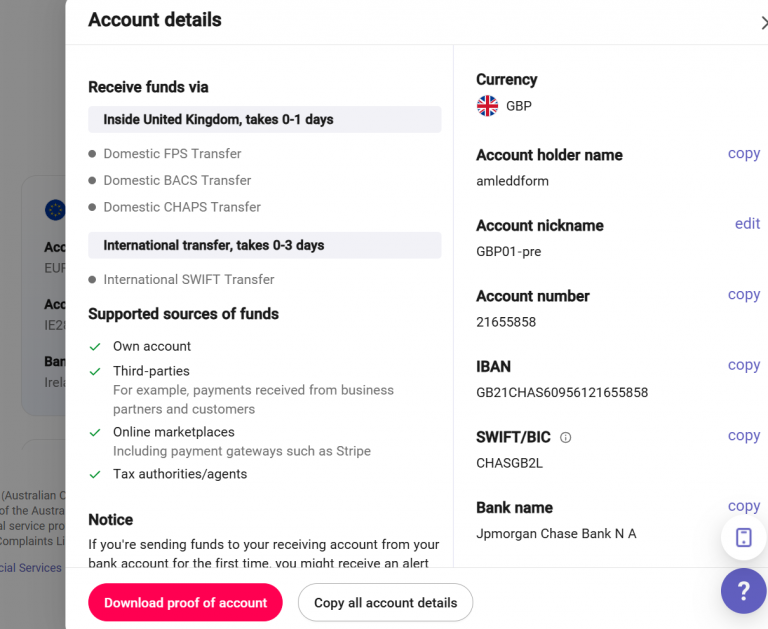Viewport: 768px width, 629px height.
Task: Click the floating mobile device icon
Action: point(744,537)
